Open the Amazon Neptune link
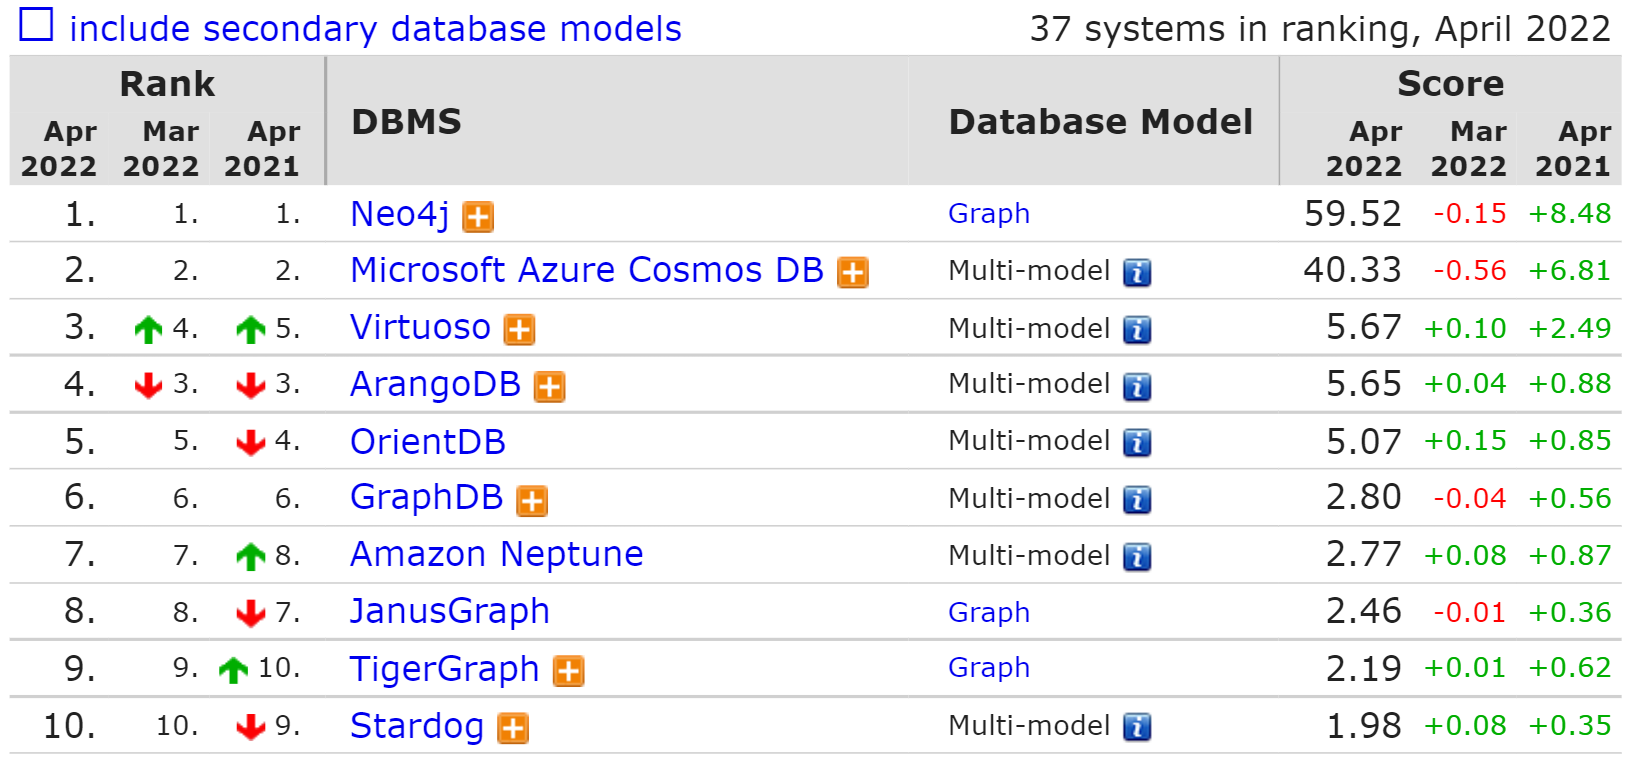This screenshot has width=1628, height=758. 496,554
